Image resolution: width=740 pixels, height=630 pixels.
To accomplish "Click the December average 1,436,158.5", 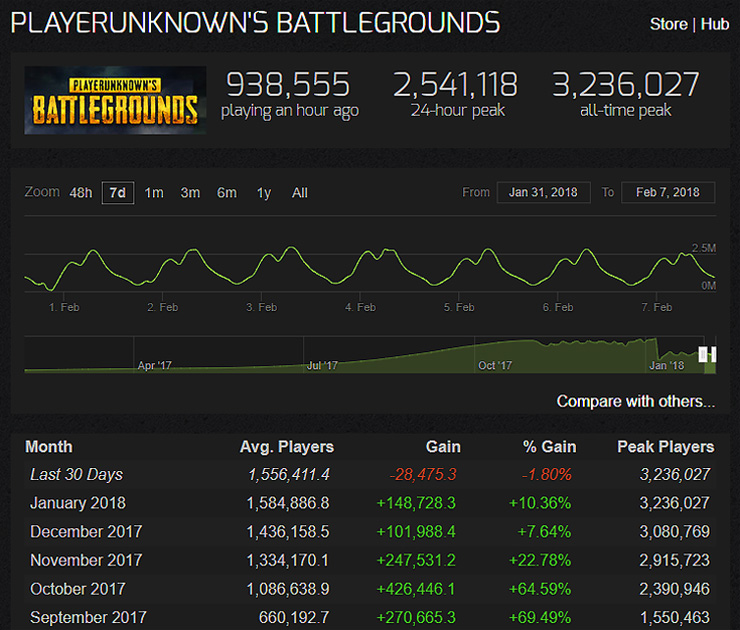I will point(288,532).
